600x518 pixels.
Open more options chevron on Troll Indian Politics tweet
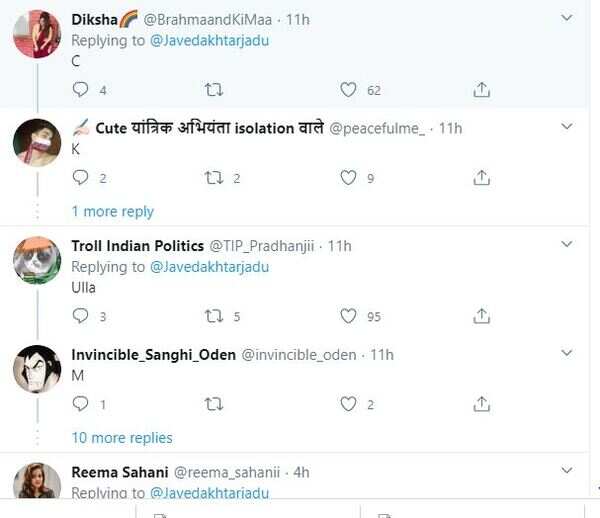click(x=566, y=245)
